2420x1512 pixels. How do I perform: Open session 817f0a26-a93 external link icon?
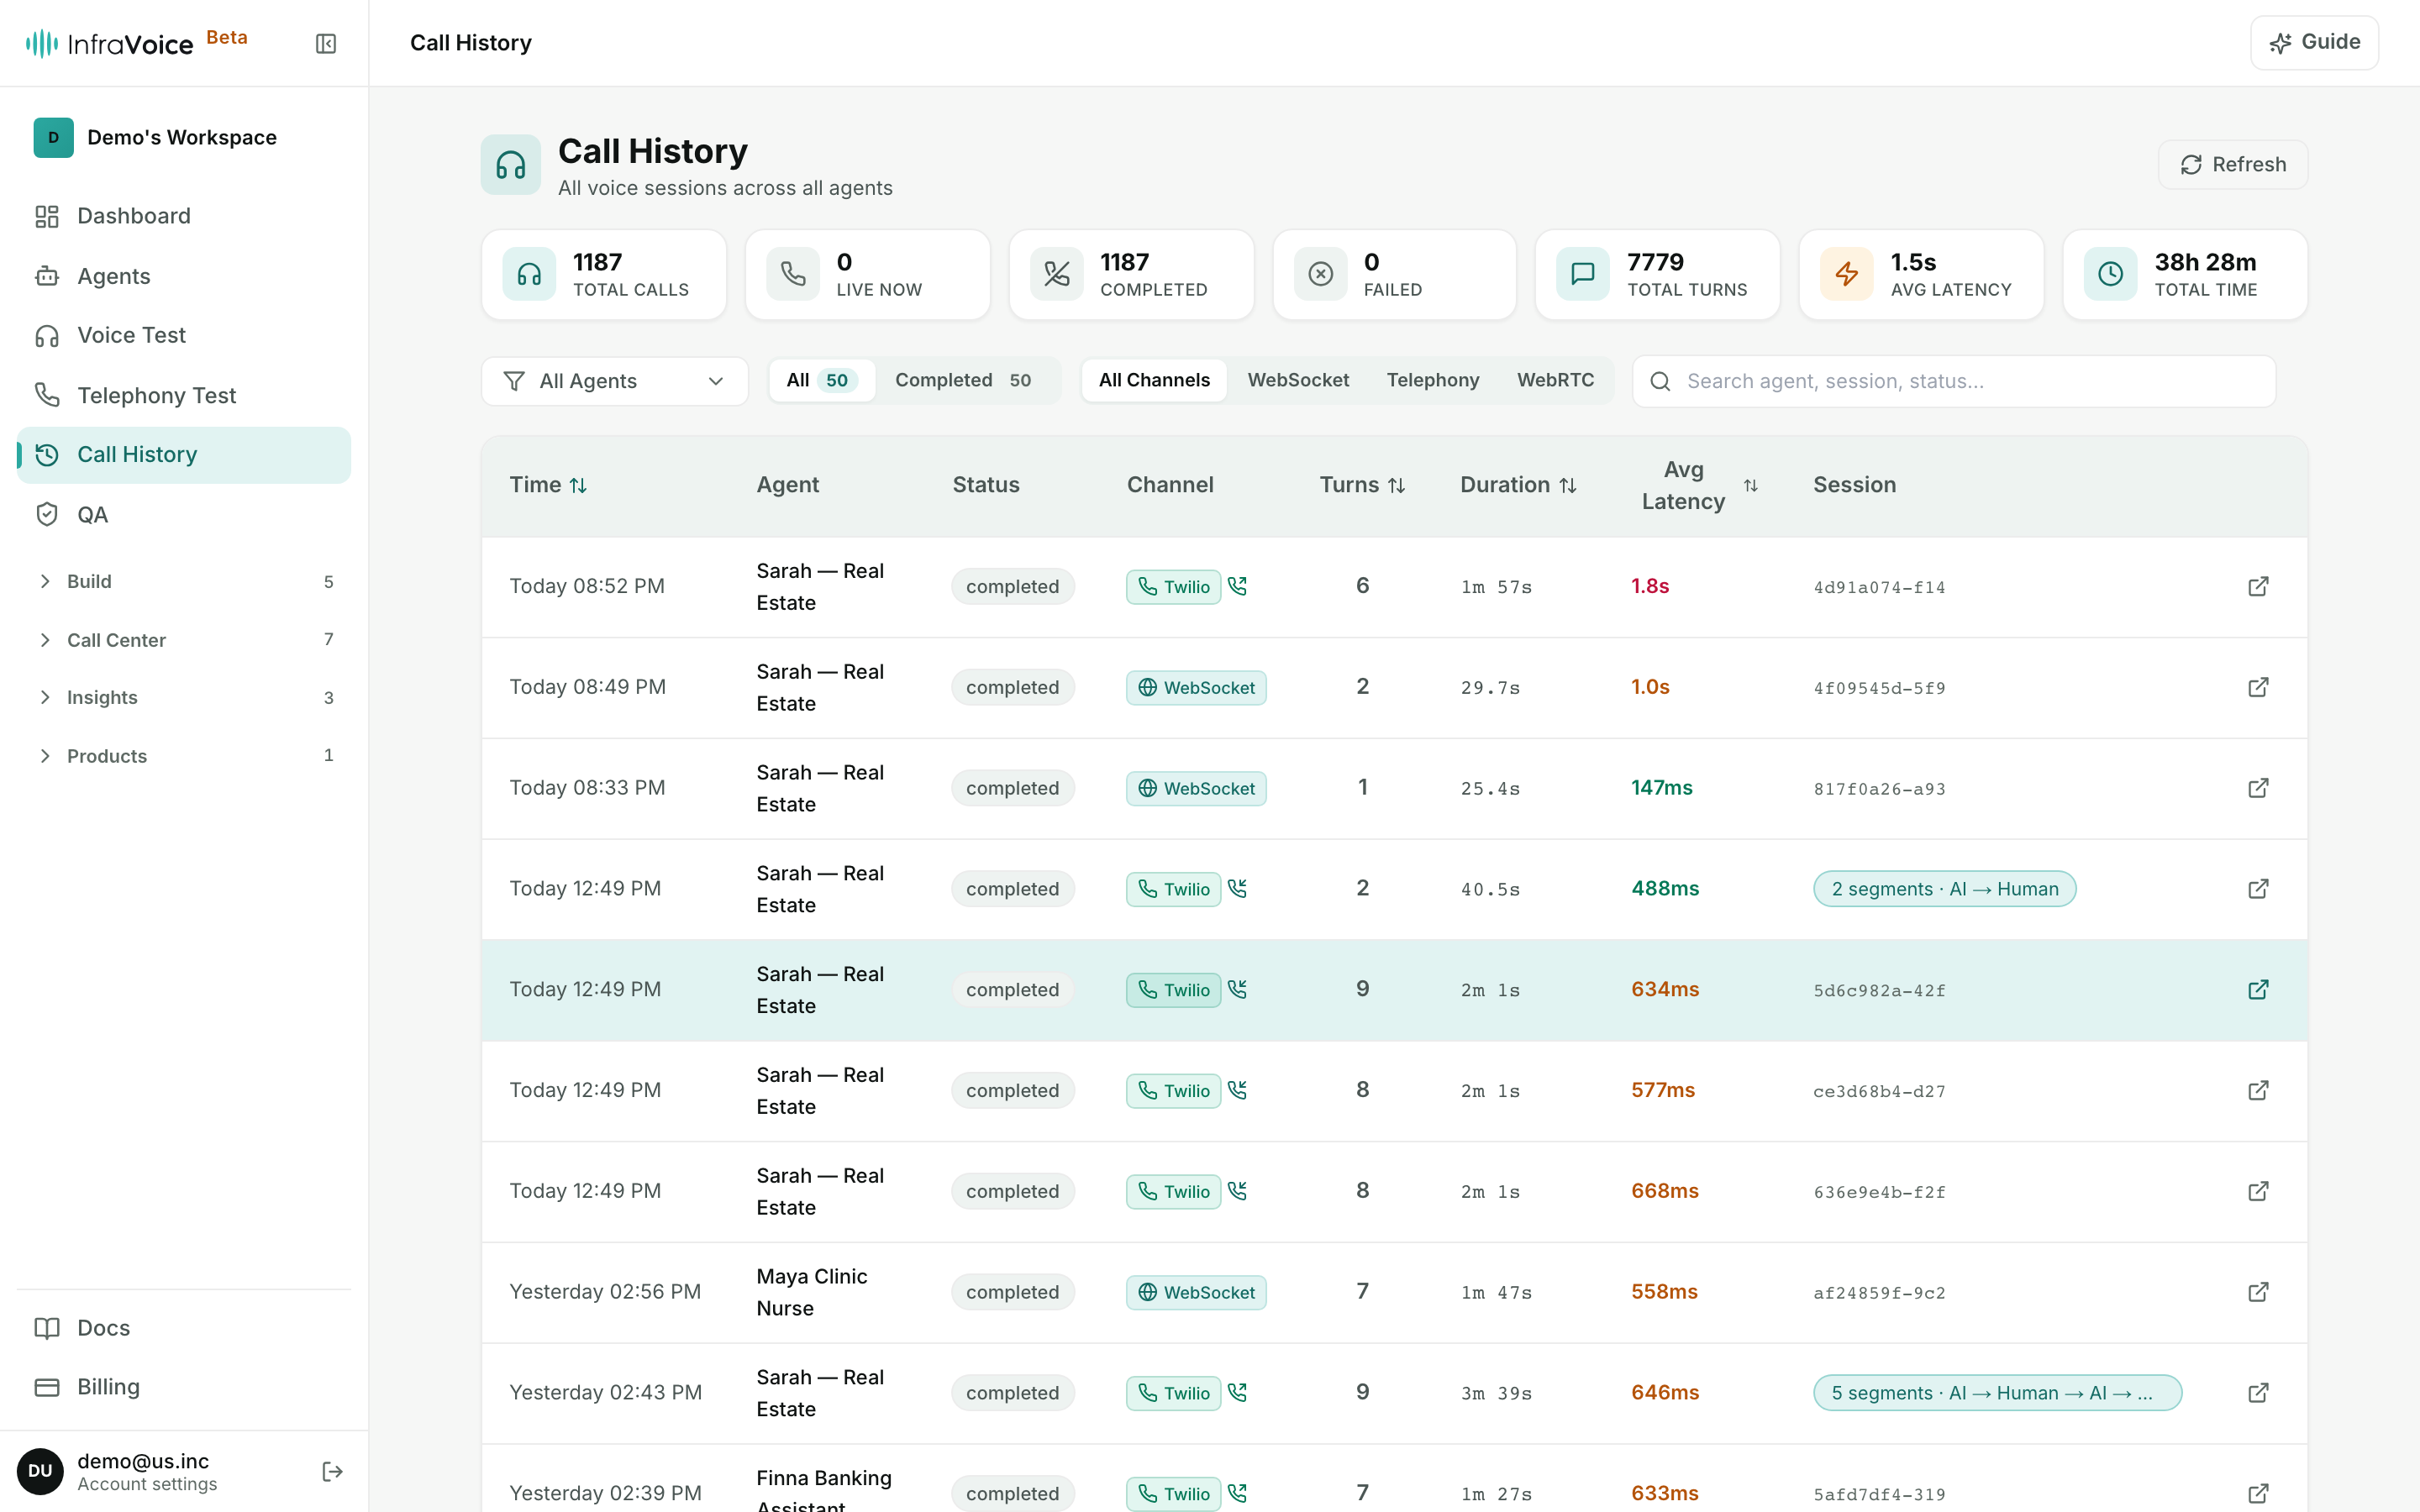point(2258,788)
